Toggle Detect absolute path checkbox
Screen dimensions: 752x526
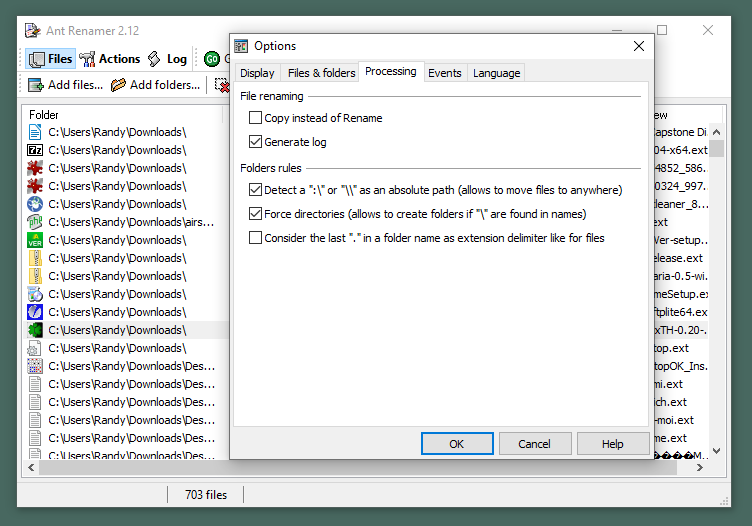coord(256,189)
